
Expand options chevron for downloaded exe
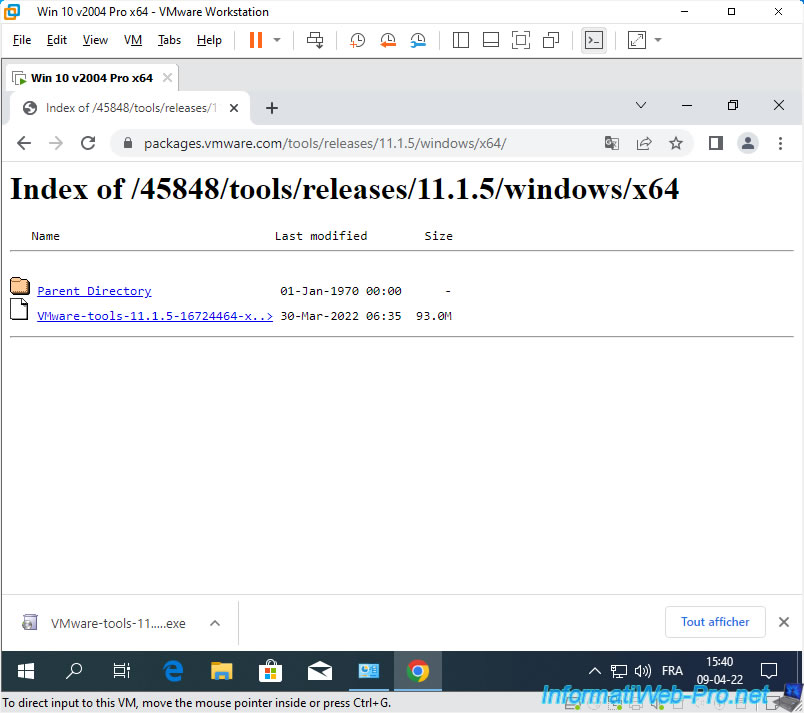[215, 623]
